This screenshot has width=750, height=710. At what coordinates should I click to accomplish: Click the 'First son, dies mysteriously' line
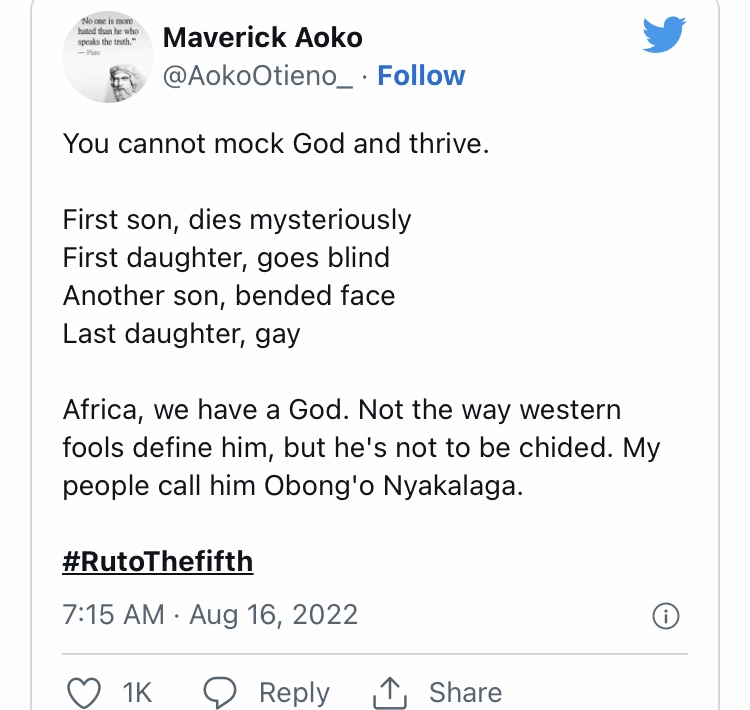(x=237, y=220)
